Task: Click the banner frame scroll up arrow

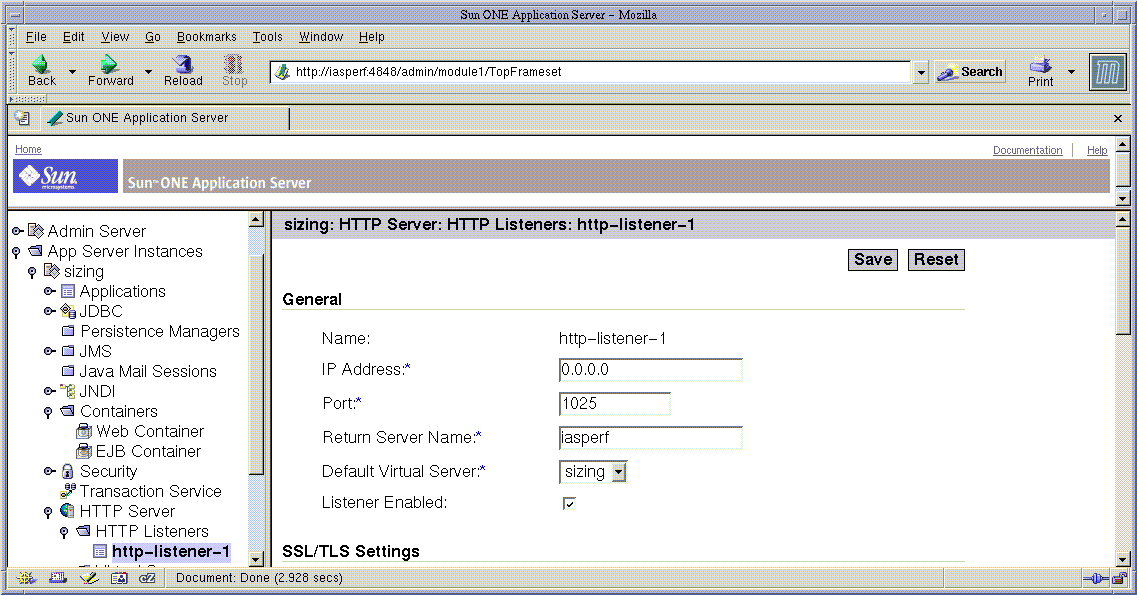Action: (x=1122, y=144)
